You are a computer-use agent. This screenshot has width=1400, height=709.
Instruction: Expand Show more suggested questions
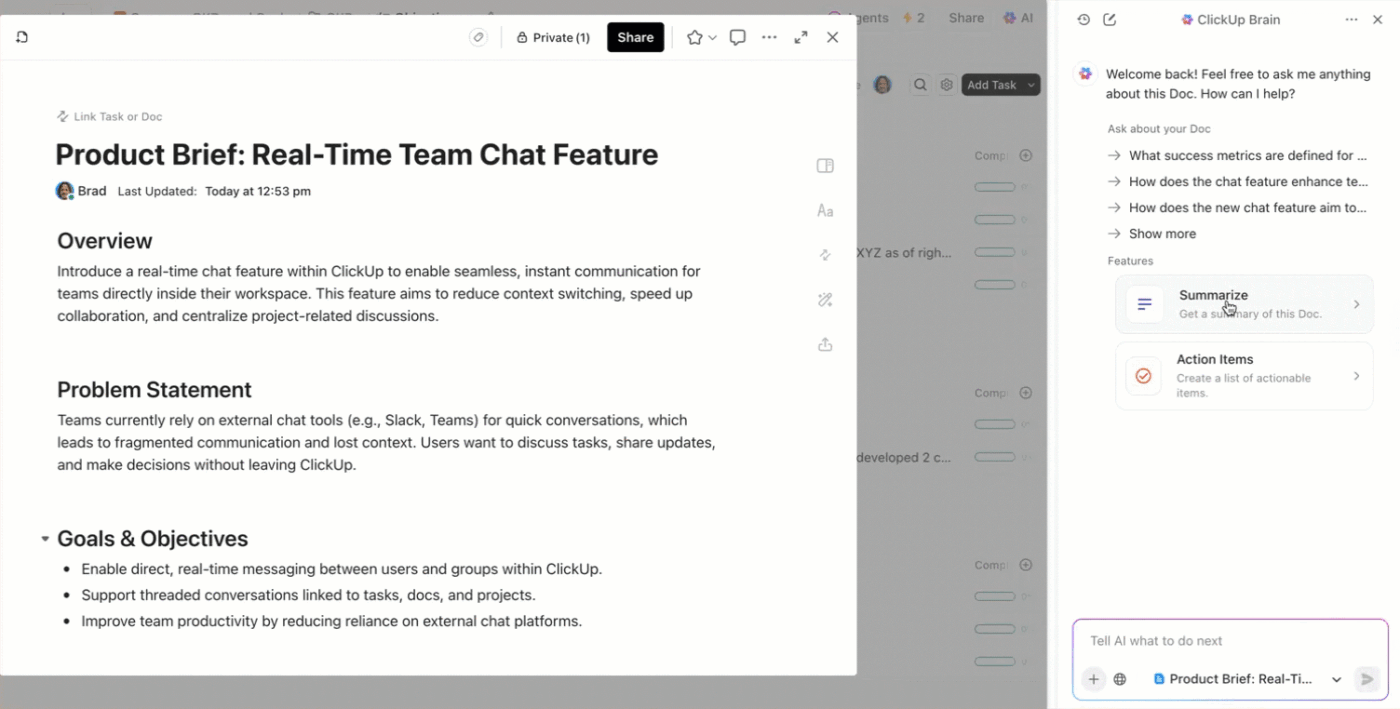[x=1161, y=233]
